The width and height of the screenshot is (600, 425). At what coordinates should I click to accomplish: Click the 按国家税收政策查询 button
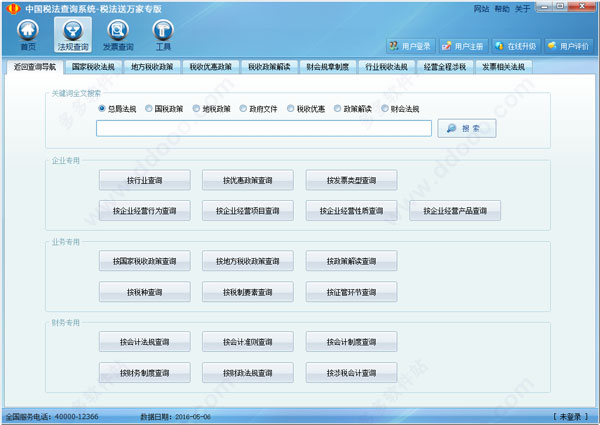pyautogui.click(x=145, y=261)
